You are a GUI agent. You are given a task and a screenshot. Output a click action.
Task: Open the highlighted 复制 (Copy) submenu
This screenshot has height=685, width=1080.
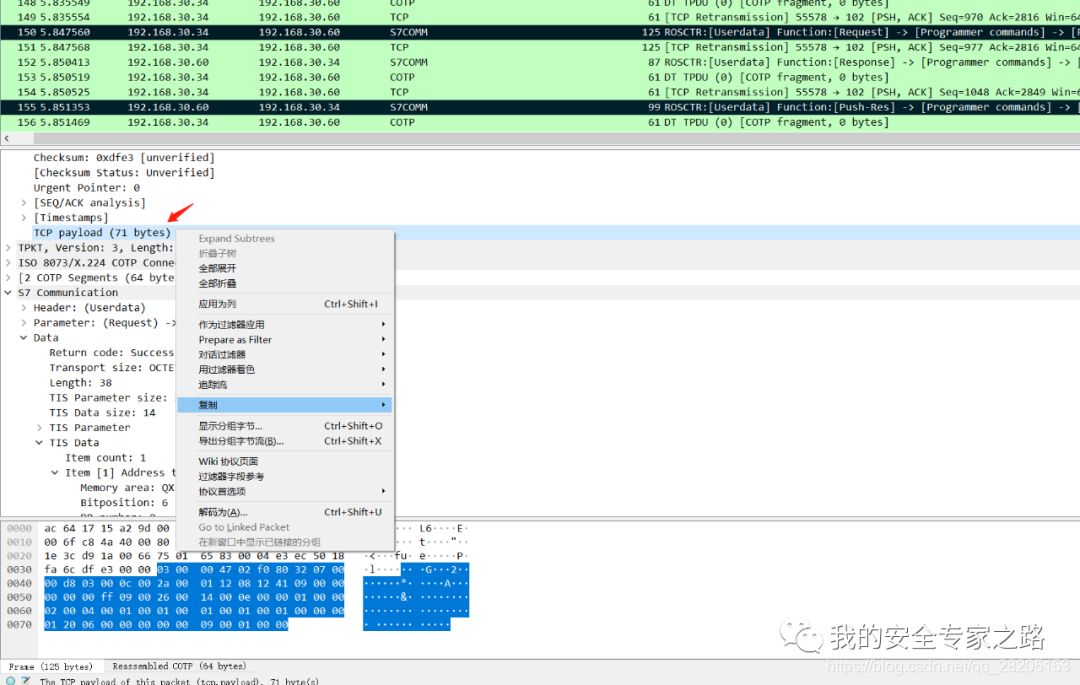tap(284, 405)
